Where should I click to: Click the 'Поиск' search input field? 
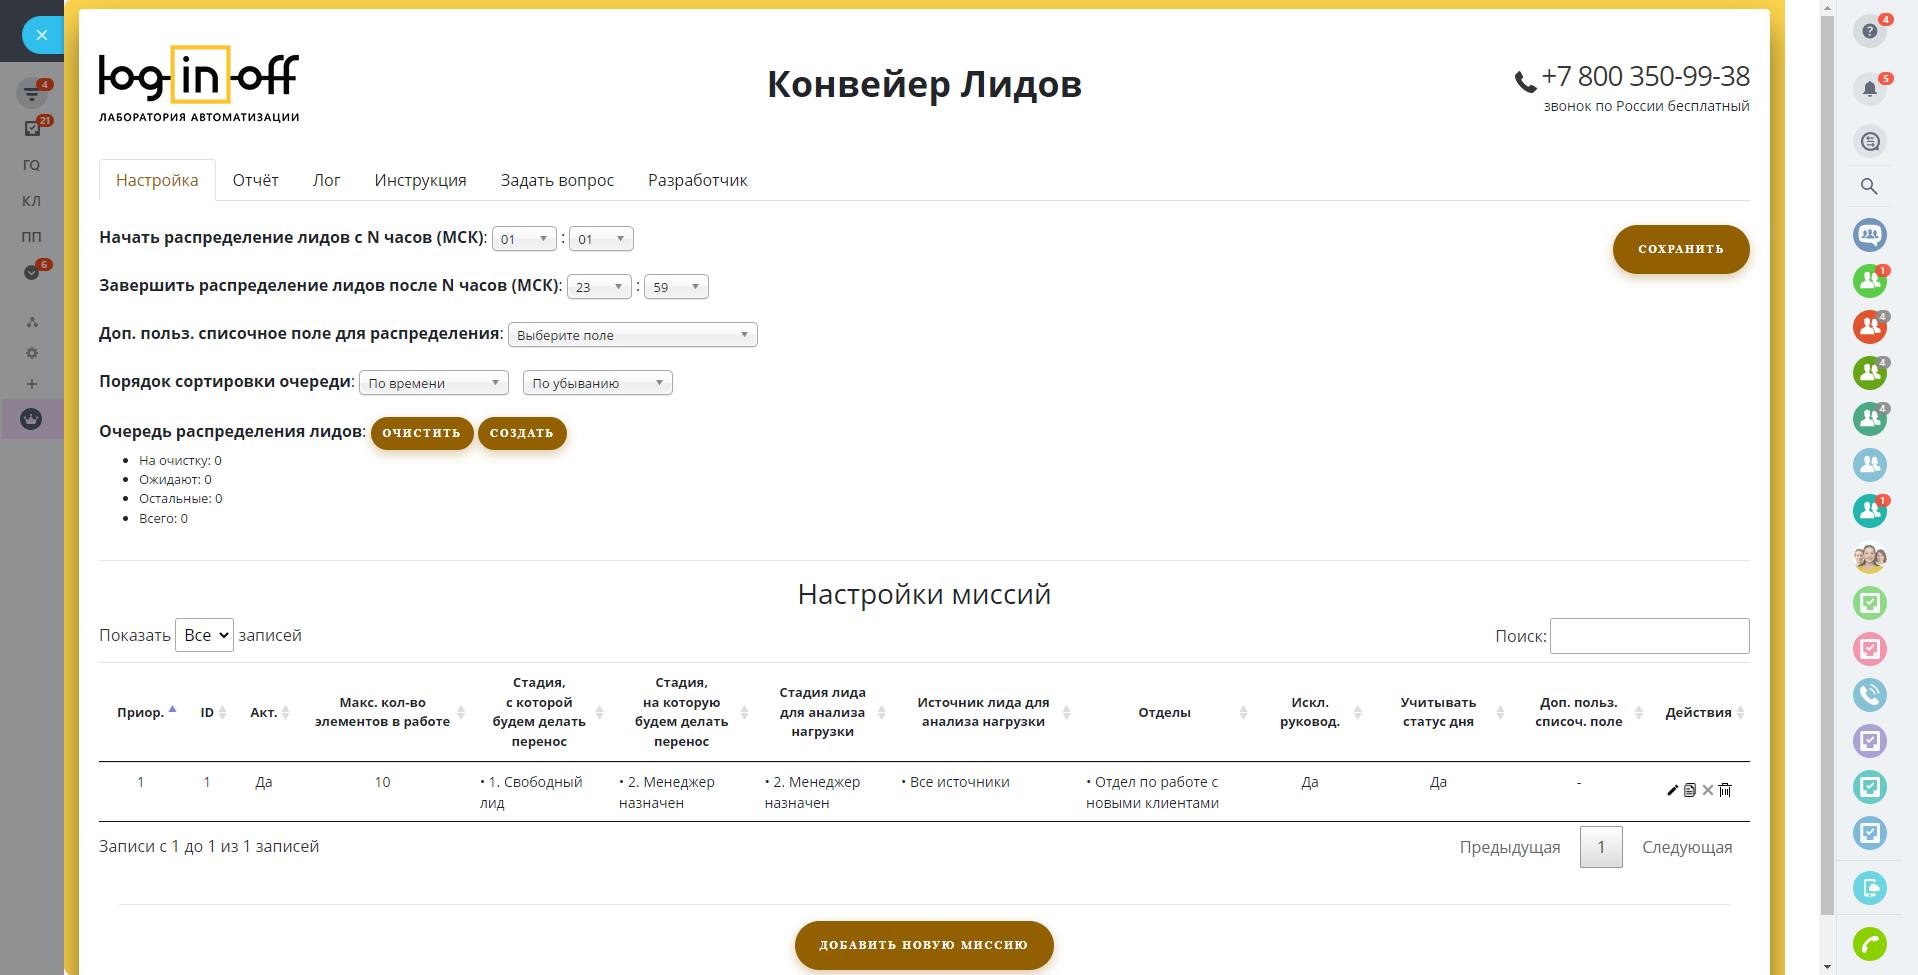pos(1648,636)
